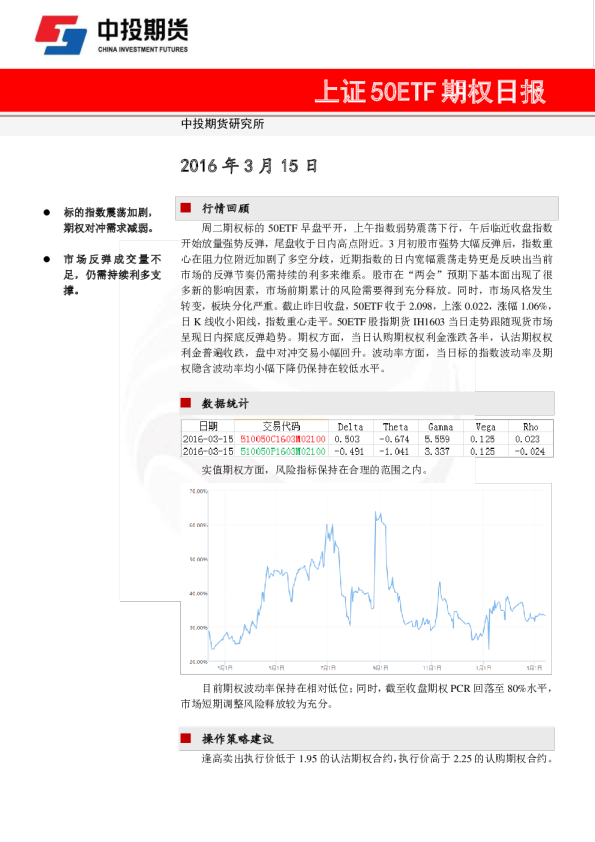
Task: Click the Vega value in the 510050P1603M02100 row
Action: point(482,452)
